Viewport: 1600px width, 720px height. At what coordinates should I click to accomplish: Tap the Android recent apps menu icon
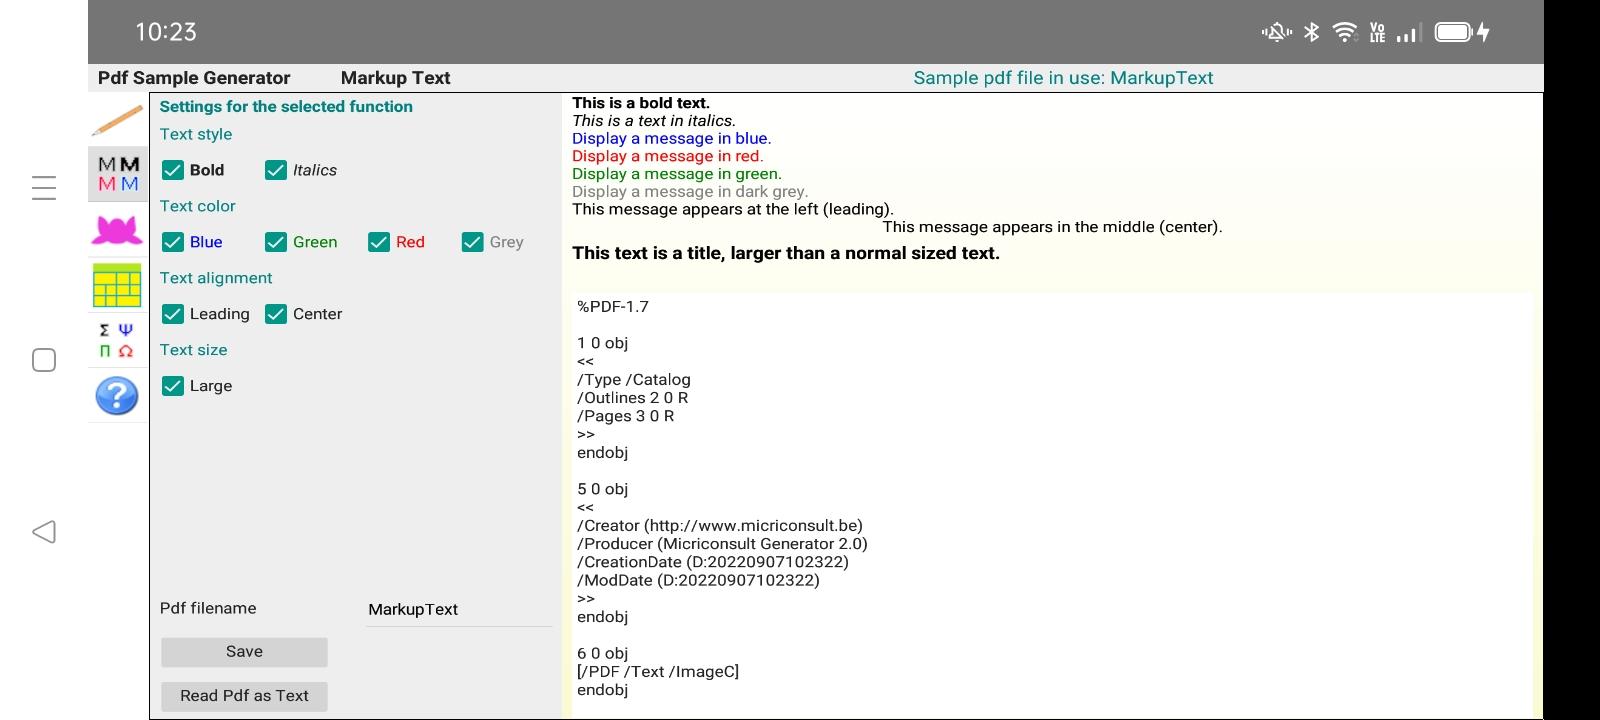point(44,188)
